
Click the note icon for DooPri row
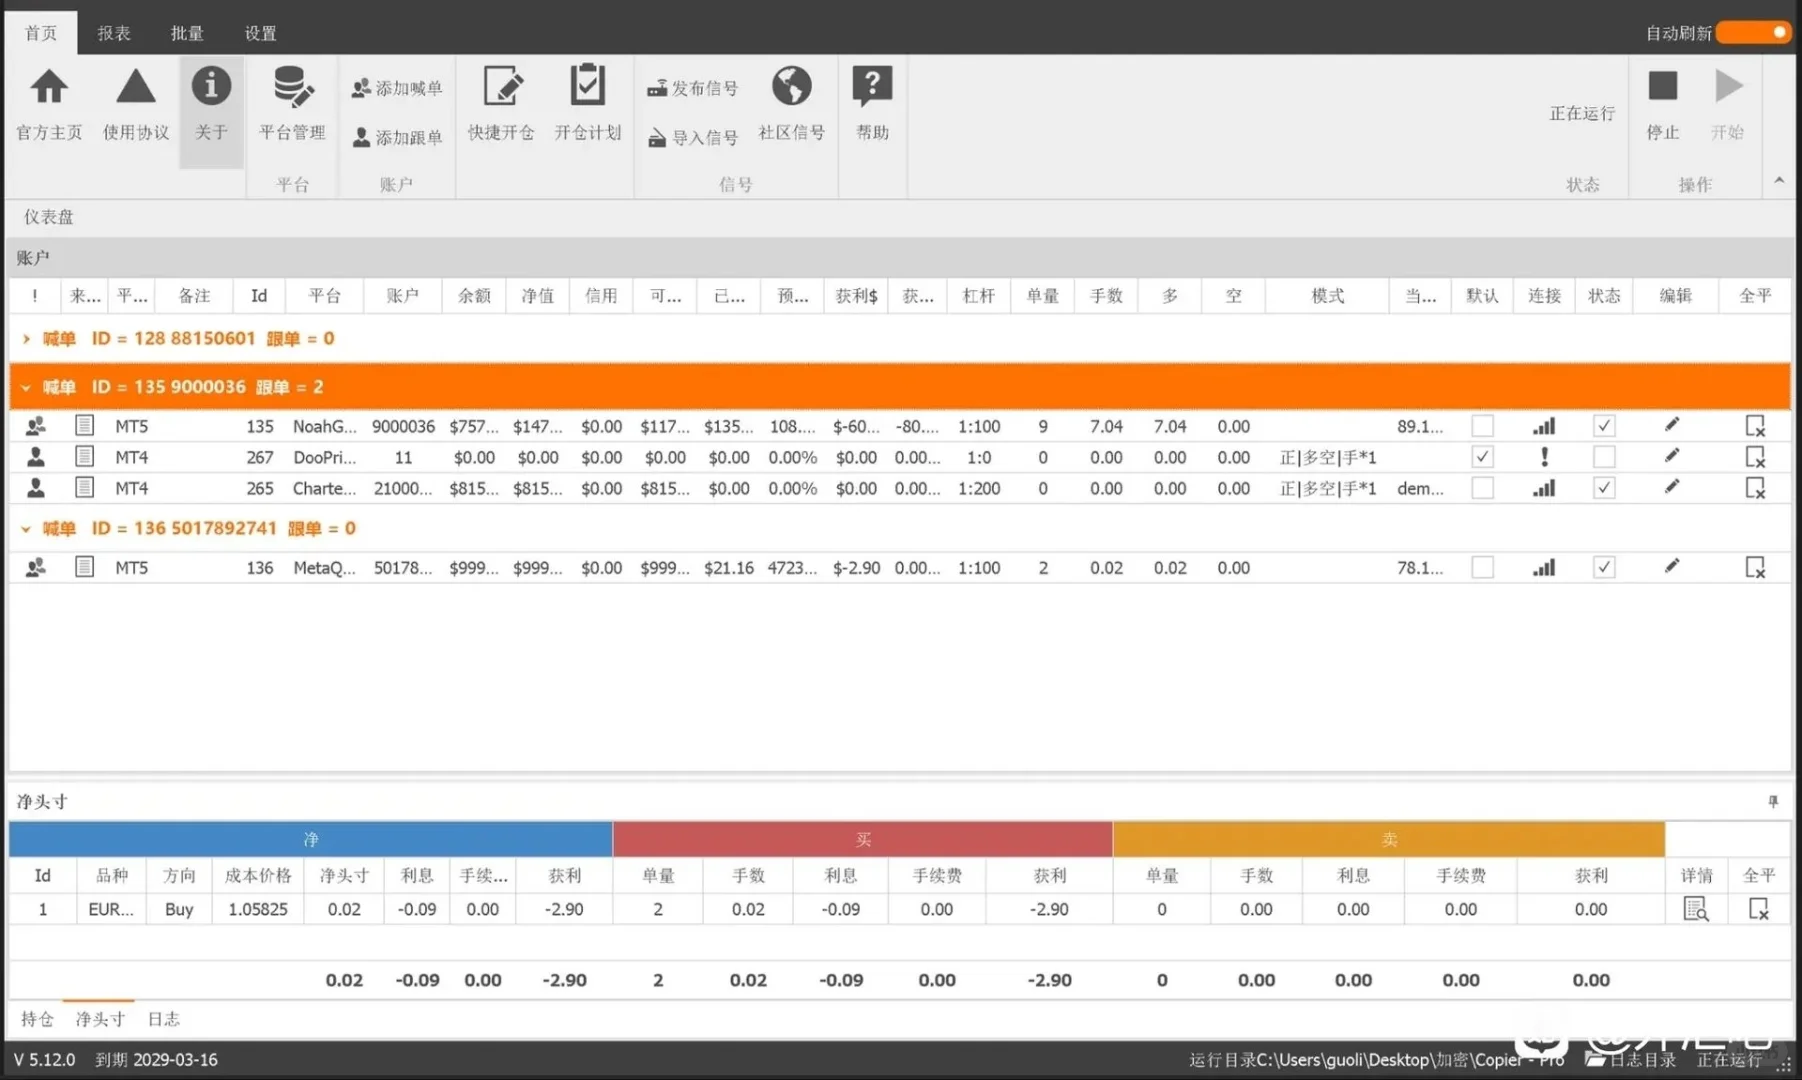pyautogui.click(x=85, y=457)
